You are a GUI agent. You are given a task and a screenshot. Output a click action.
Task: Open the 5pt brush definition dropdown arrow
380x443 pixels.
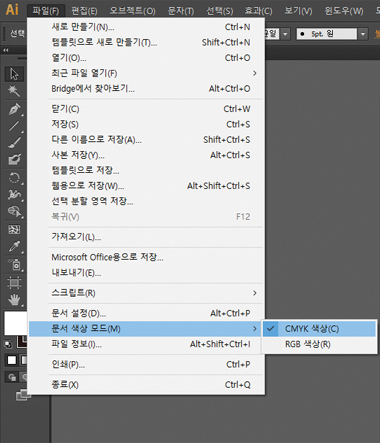pos(363,34)
